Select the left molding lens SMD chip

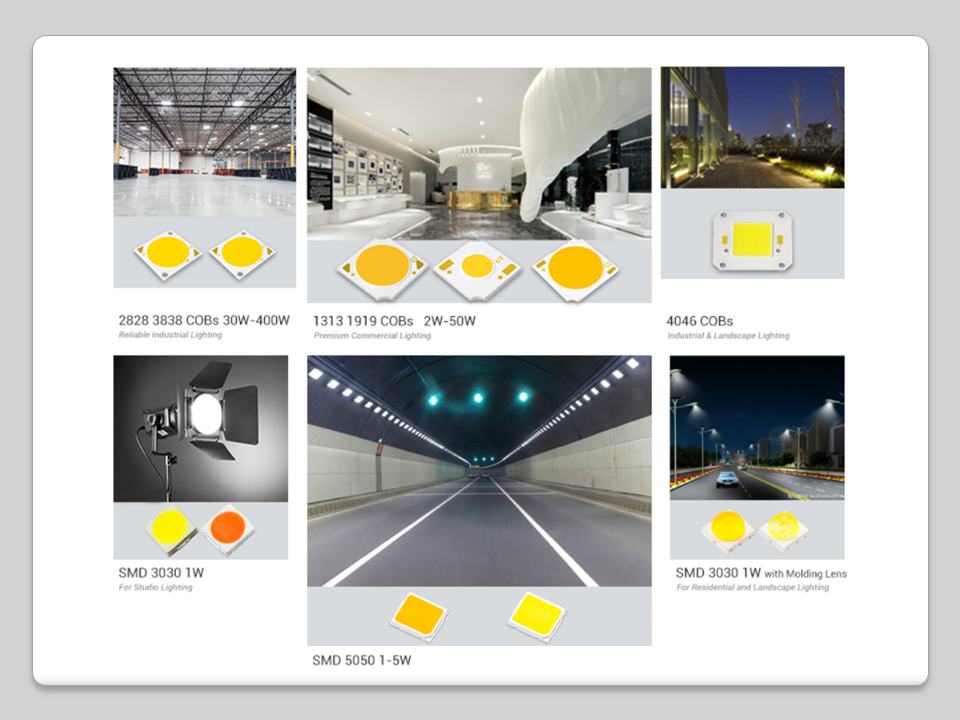726,527
